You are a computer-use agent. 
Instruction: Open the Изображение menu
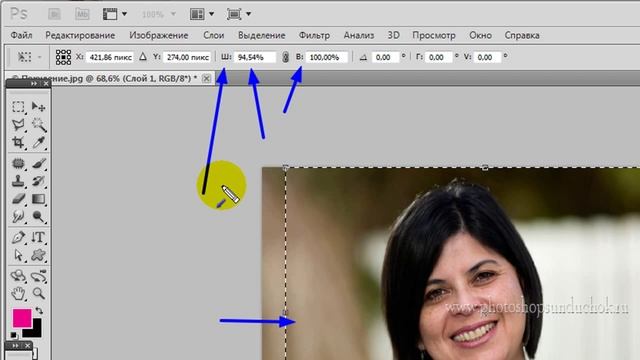159,36
